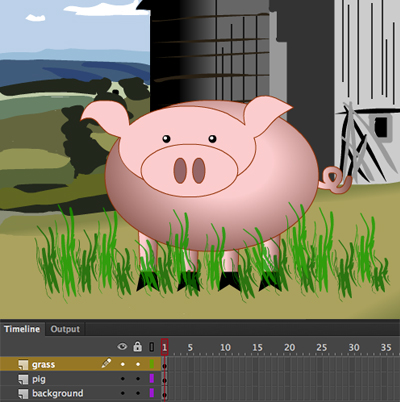This screenshot has height=402, width=400.
Task: Click frame 20 on the timeline ruler
Action: (x=289, y=347)
